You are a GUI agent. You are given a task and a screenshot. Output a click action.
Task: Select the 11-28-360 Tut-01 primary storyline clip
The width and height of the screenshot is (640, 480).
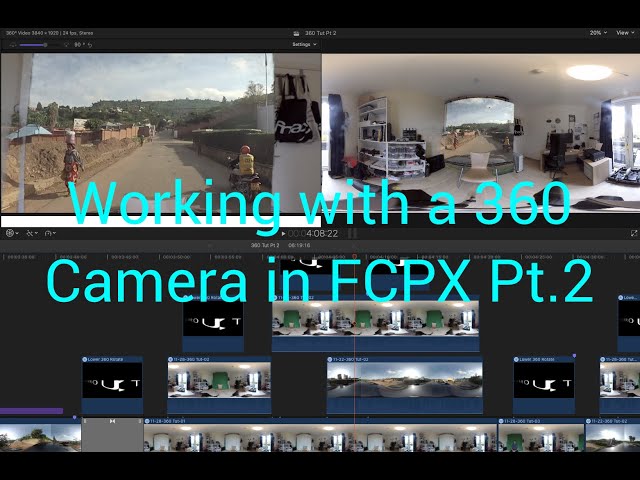pyautogui.click(x=320, y=435)
